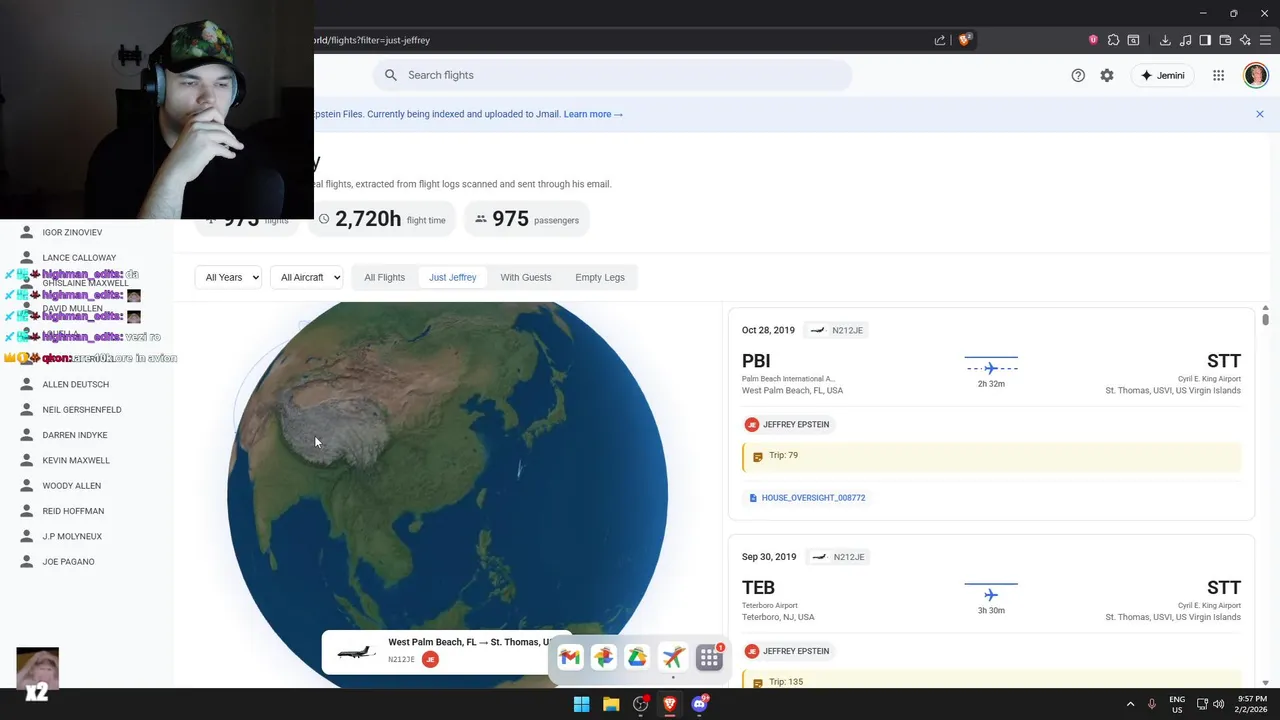Open the Brave hamburger main menu
This screenshot has width=1280, height=720.
1265,40
